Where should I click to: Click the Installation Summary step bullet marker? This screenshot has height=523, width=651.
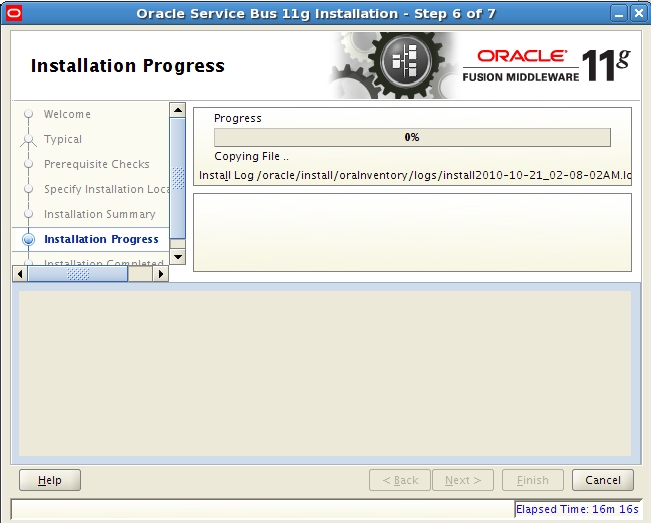tap(28, 214)
